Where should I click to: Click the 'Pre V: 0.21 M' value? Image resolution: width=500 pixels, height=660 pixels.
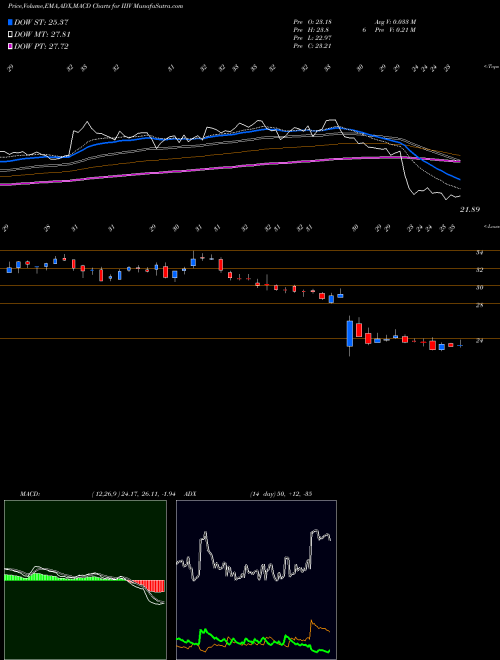[395, 30]
